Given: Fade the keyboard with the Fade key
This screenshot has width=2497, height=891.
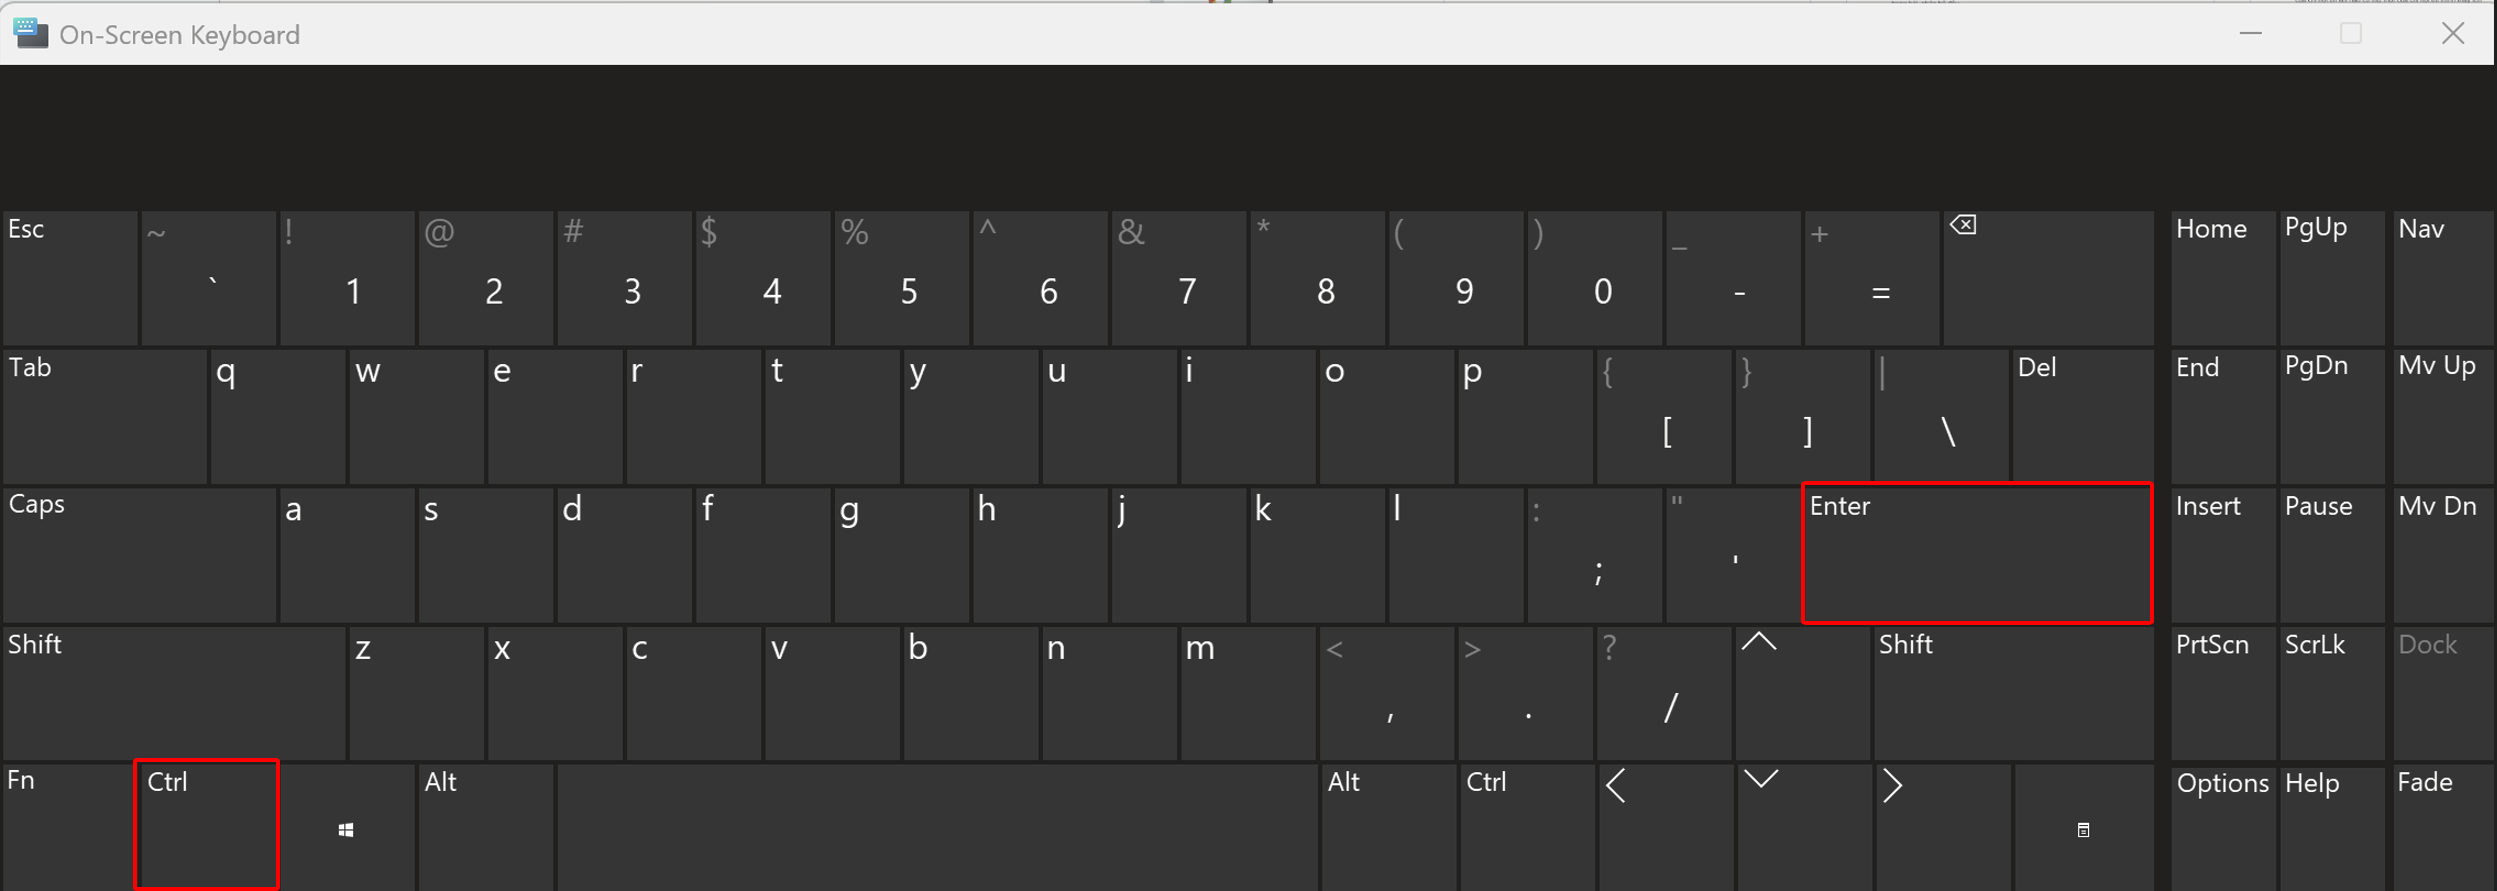Looking at the screenshot, I should [x=2442, y=826].
